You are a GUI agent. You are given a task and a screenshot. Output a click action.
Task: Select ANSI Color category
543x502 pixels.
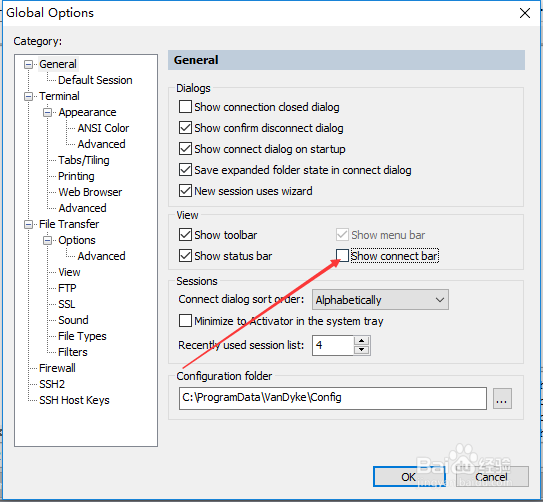click(x=103, y=128)
